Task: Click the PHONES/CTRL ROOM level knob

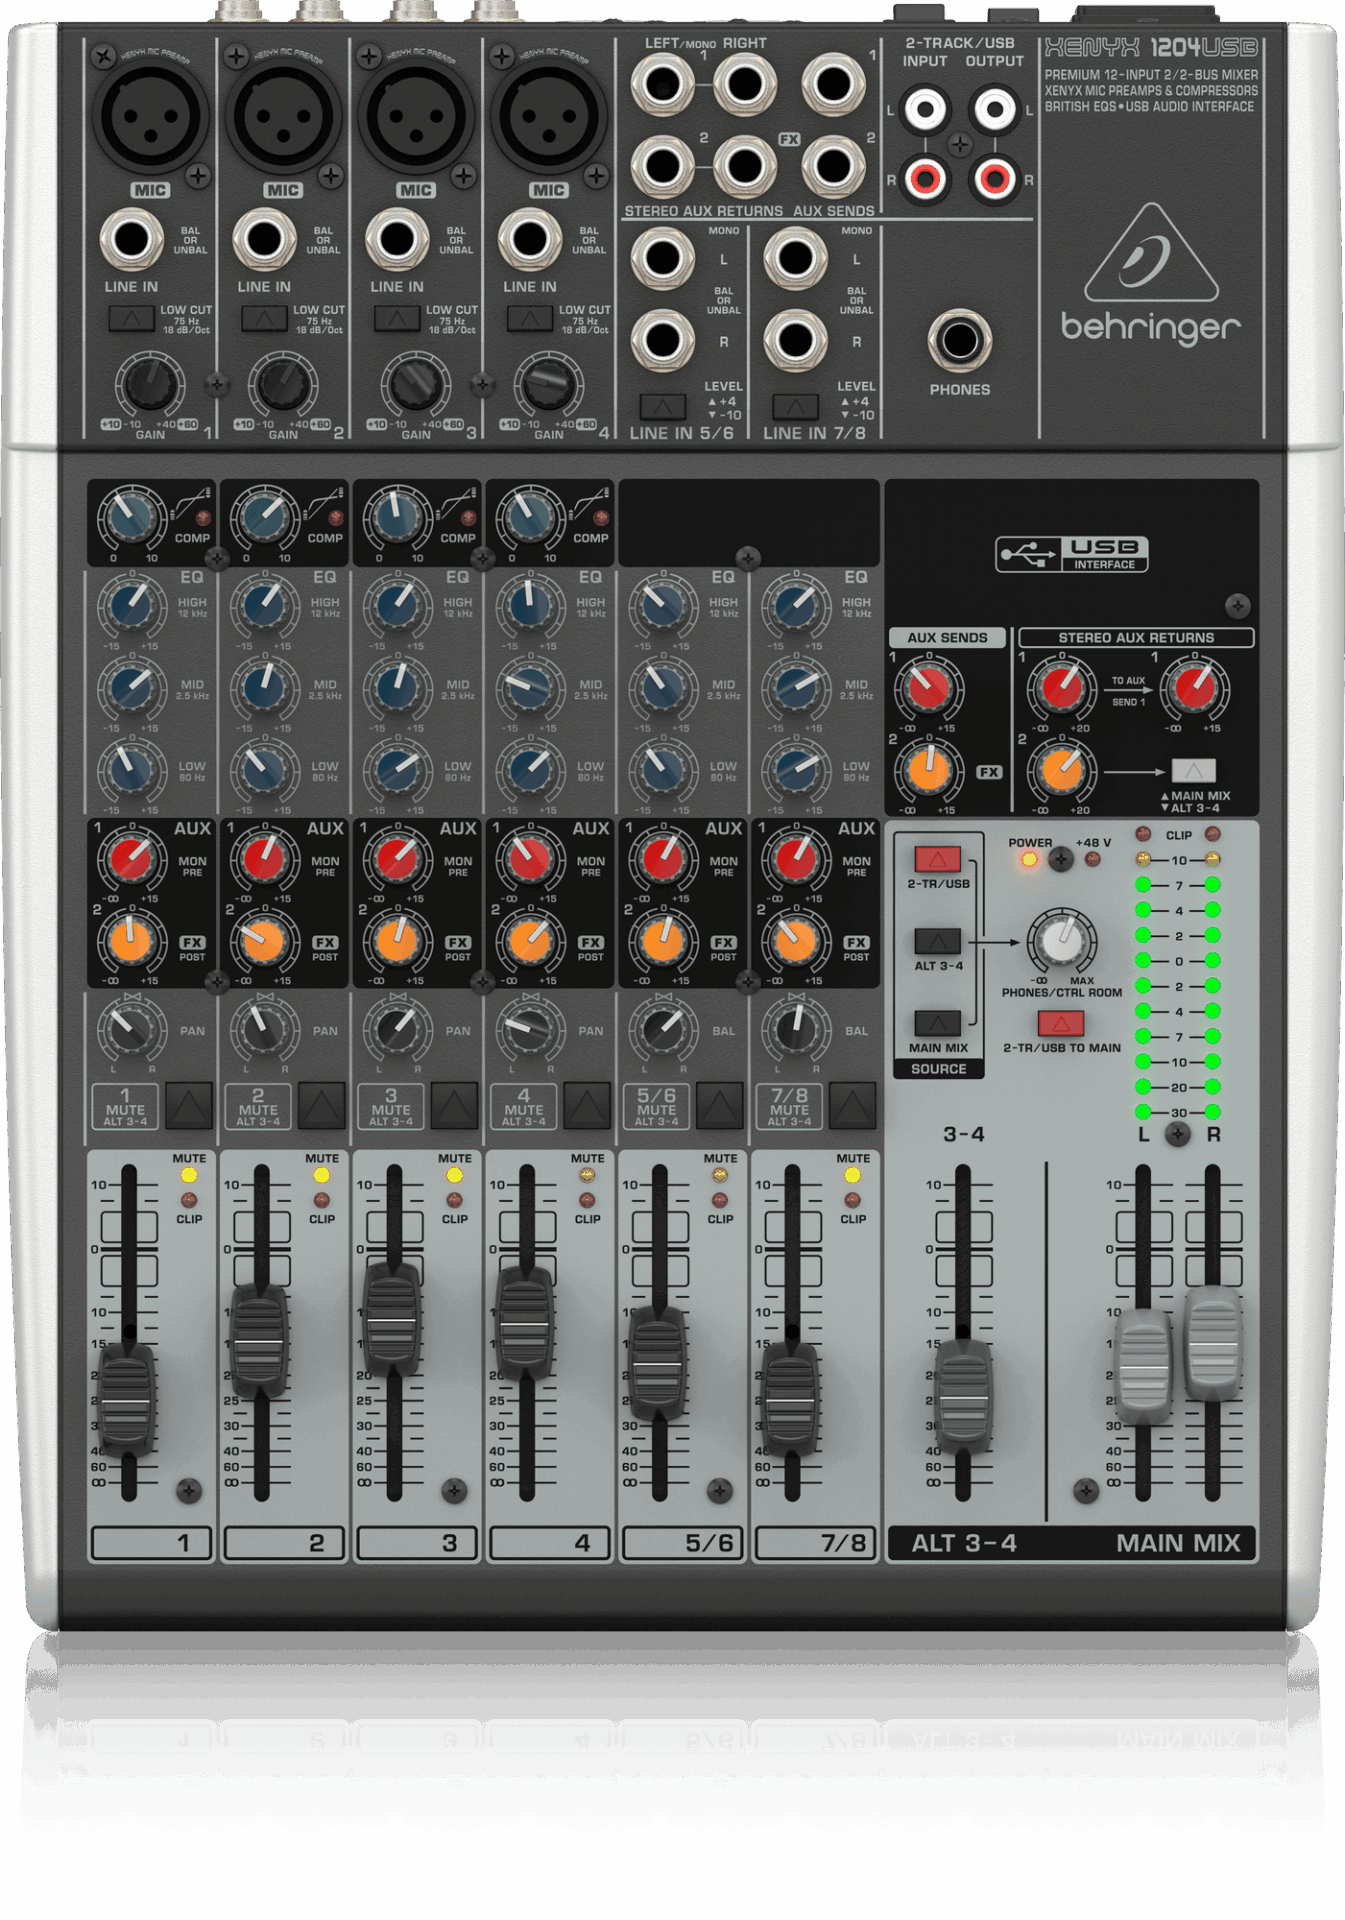Action: [x=1062, y=940]
